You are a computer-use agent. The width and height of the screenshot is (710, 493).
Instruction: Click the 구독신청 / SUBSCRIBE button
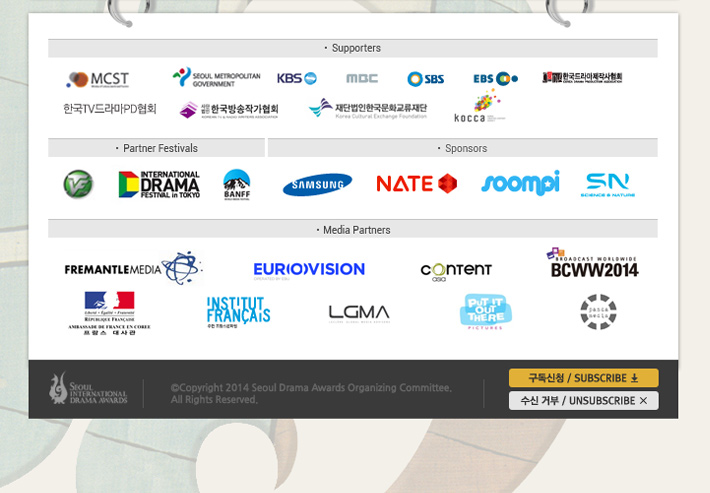584,378
